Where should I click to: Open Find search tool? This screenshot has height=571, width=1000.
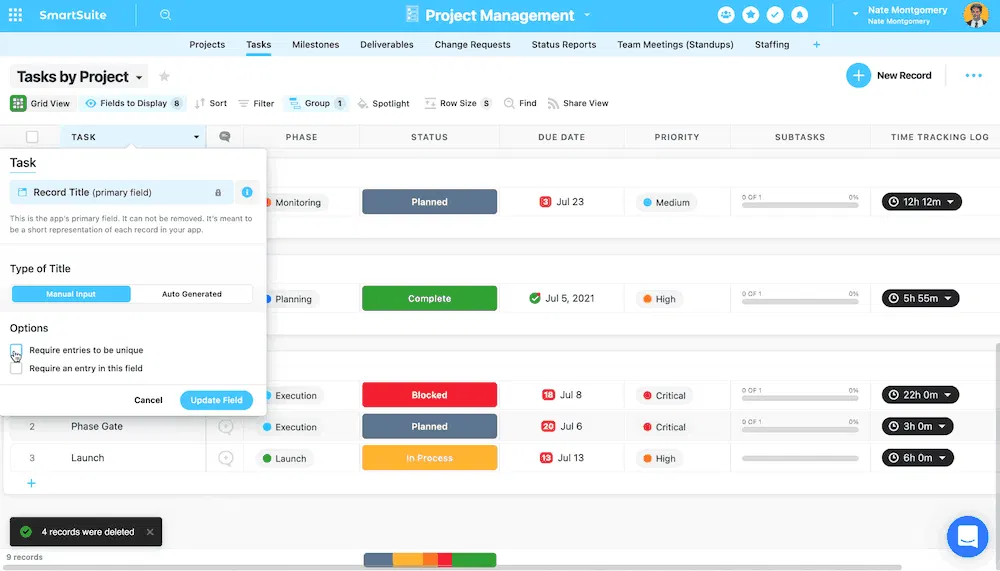coord(520,103)
